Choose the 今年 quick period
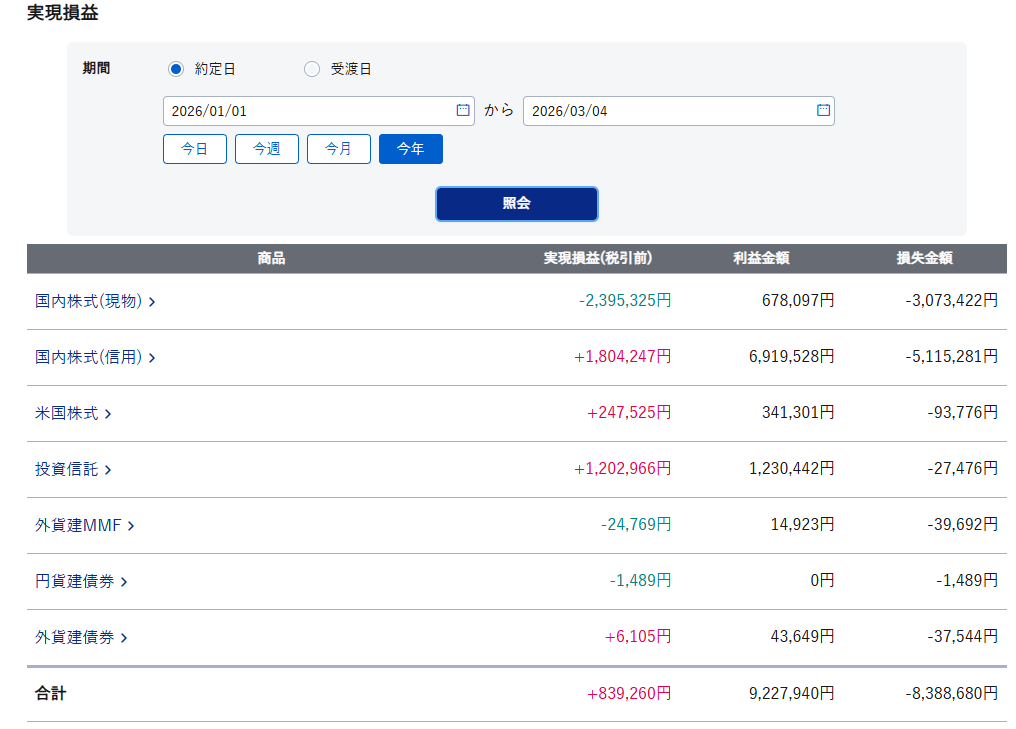 (410, 149)
